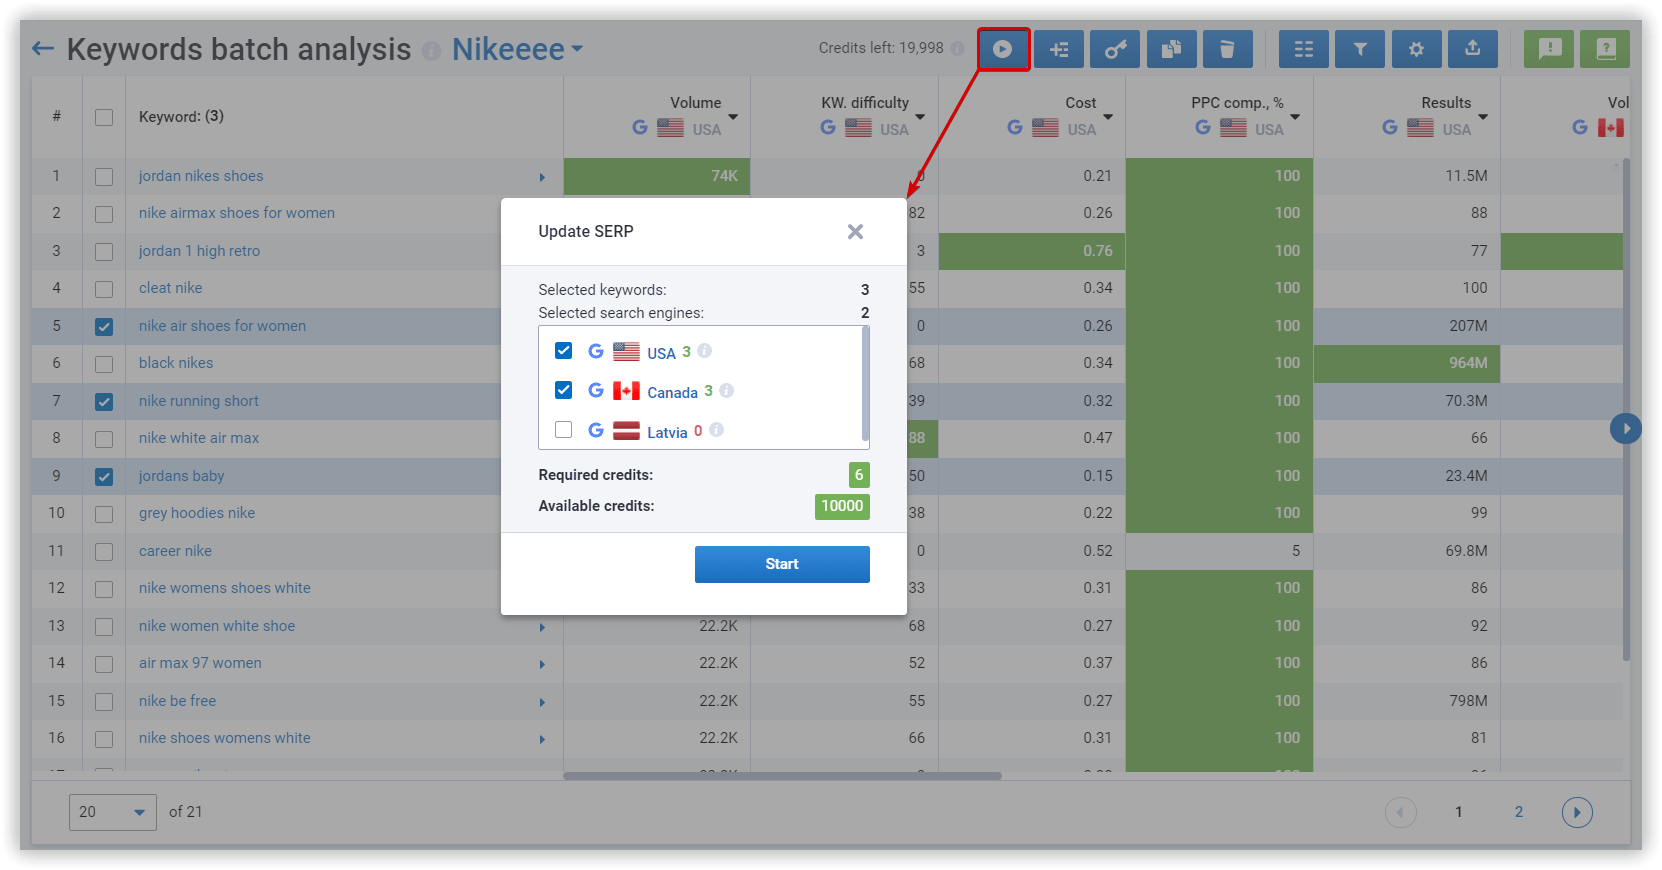This screenshot has width=1662, height=870.
Task: Check Latvia search engine checkbox
Action: coord(564,430)
